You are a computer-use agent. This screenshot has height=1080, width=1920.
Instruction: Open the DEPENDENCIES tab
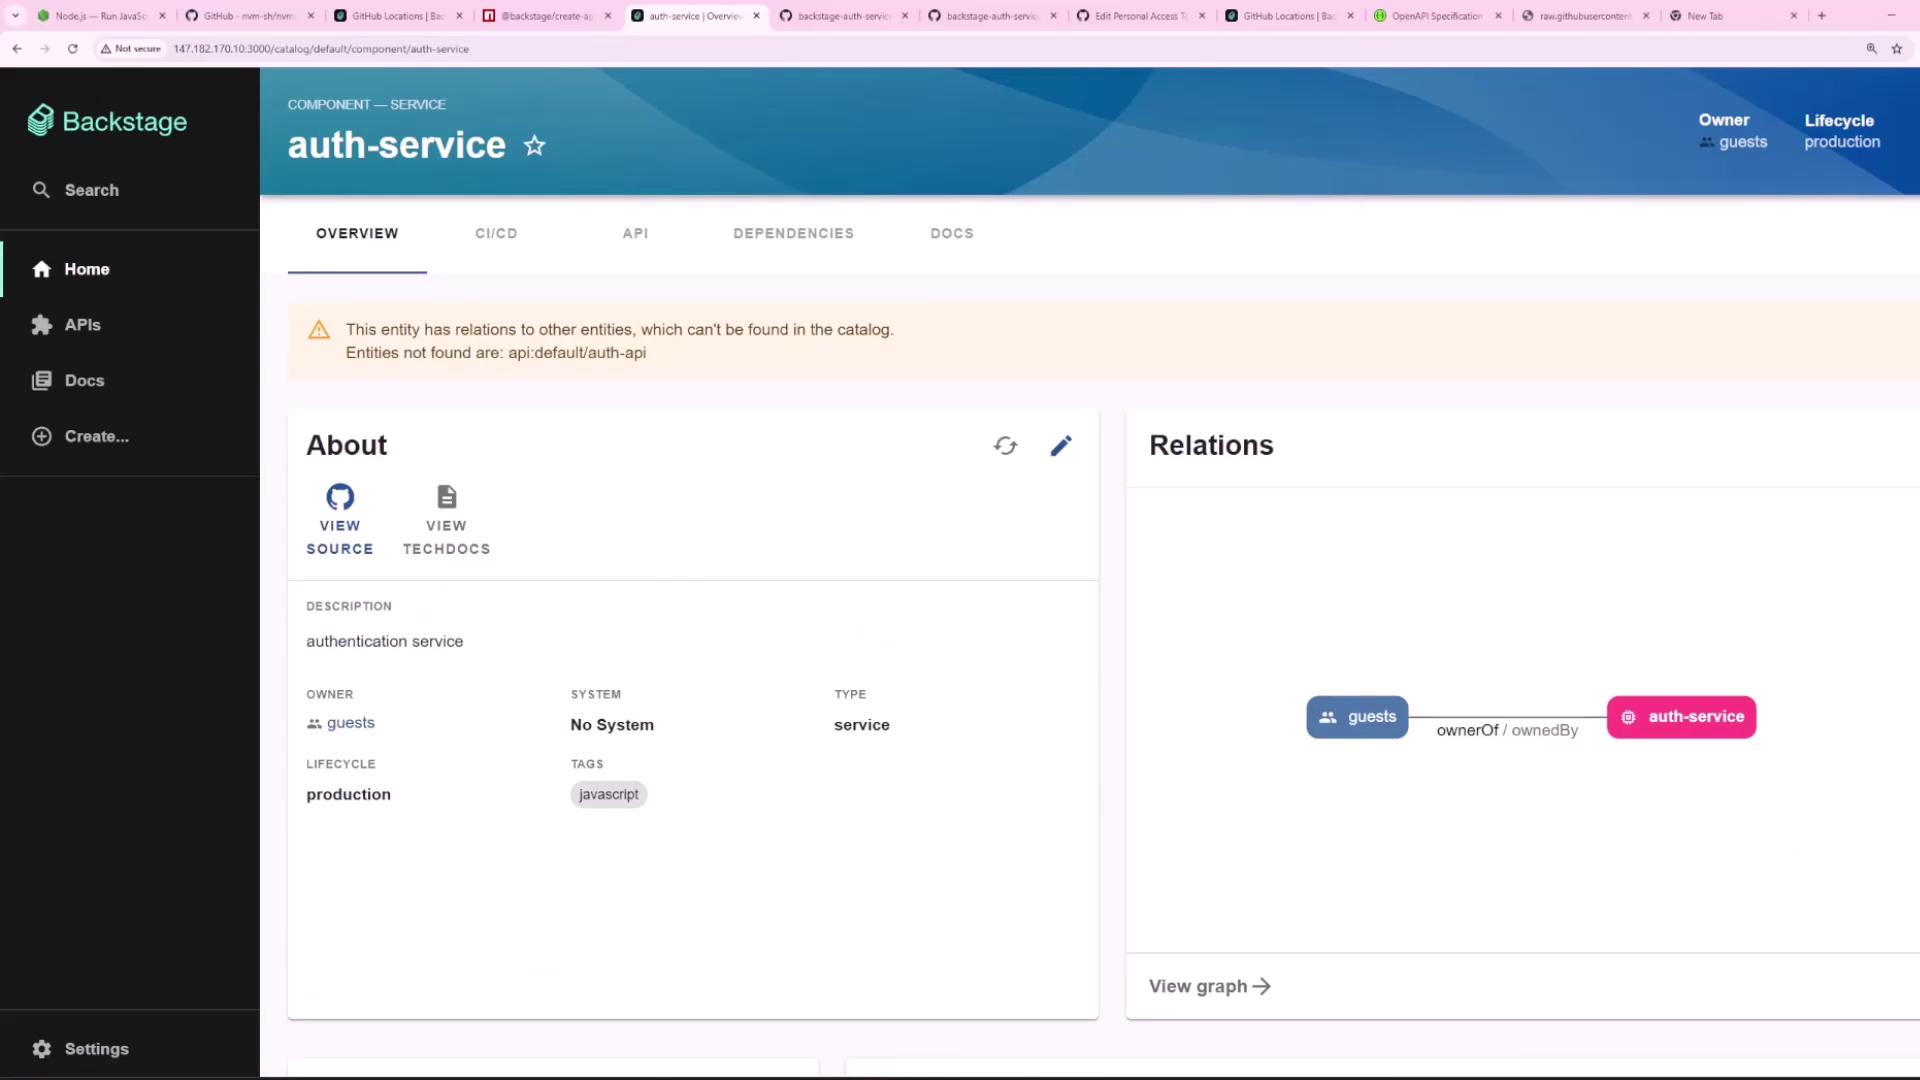(x=794, y=233)
